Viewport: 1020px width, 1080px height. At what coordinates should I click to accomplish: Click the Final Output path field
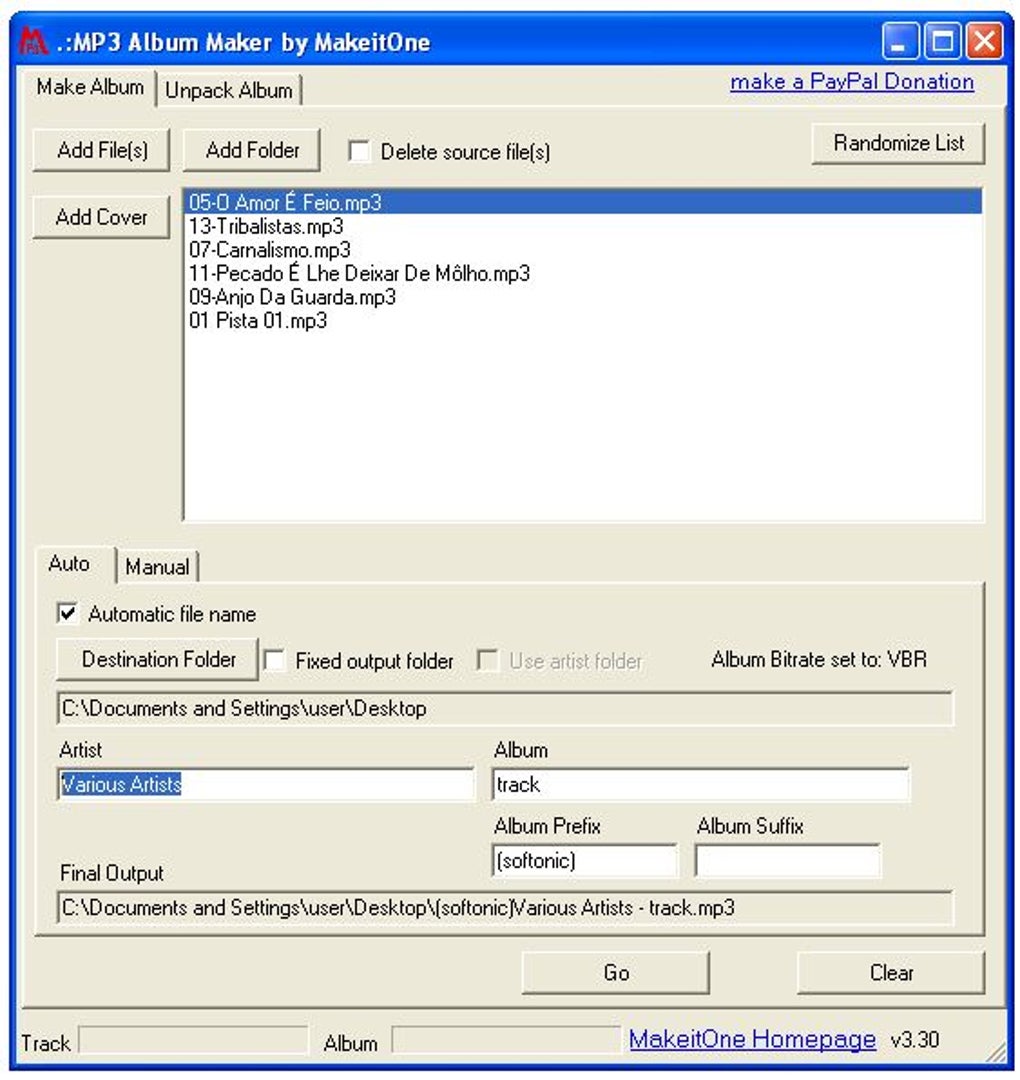(505, 908)
